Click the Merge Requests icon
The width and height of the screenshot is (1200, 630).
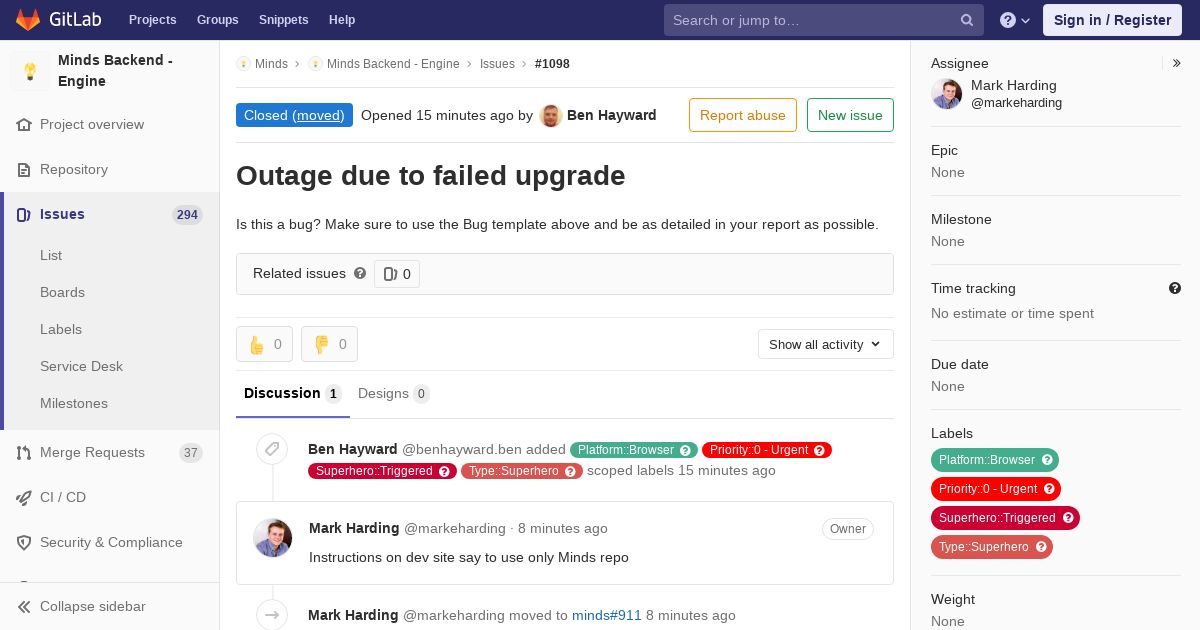point(24,452)
